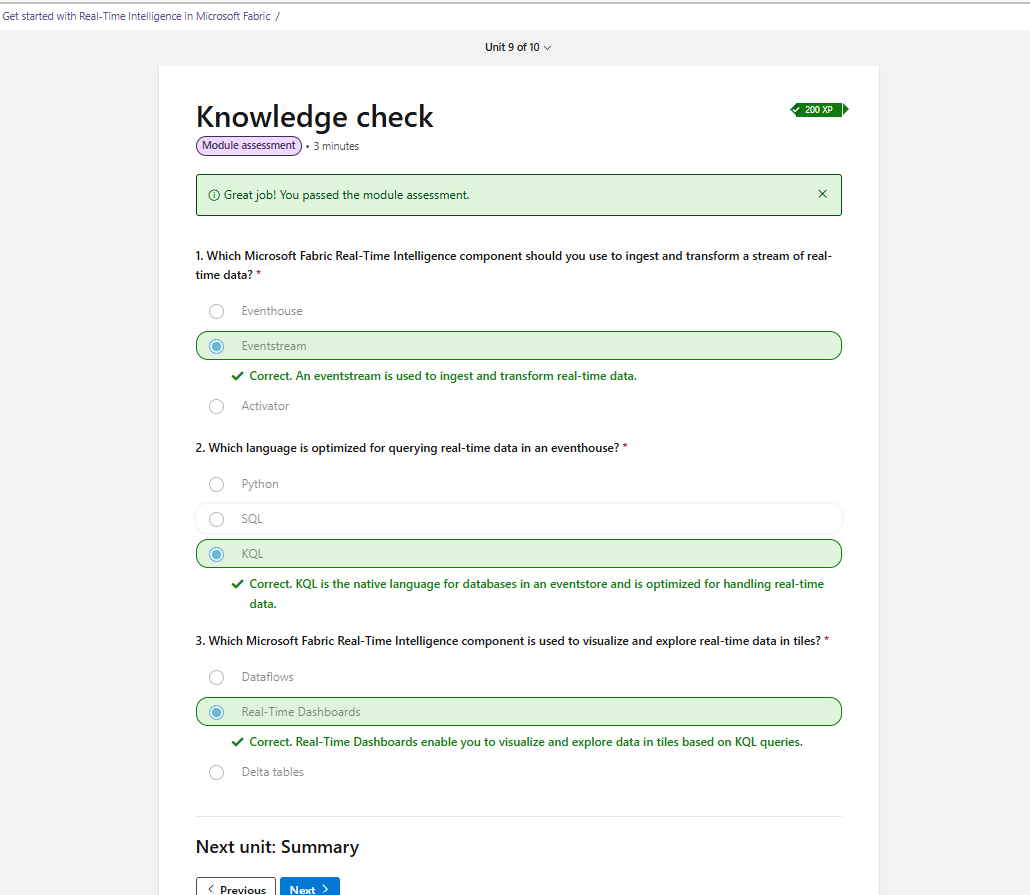Click question 1 text about ingest and transform
Image resolution: width=1030 pixels, height=895 pixels.
point(514,265)
